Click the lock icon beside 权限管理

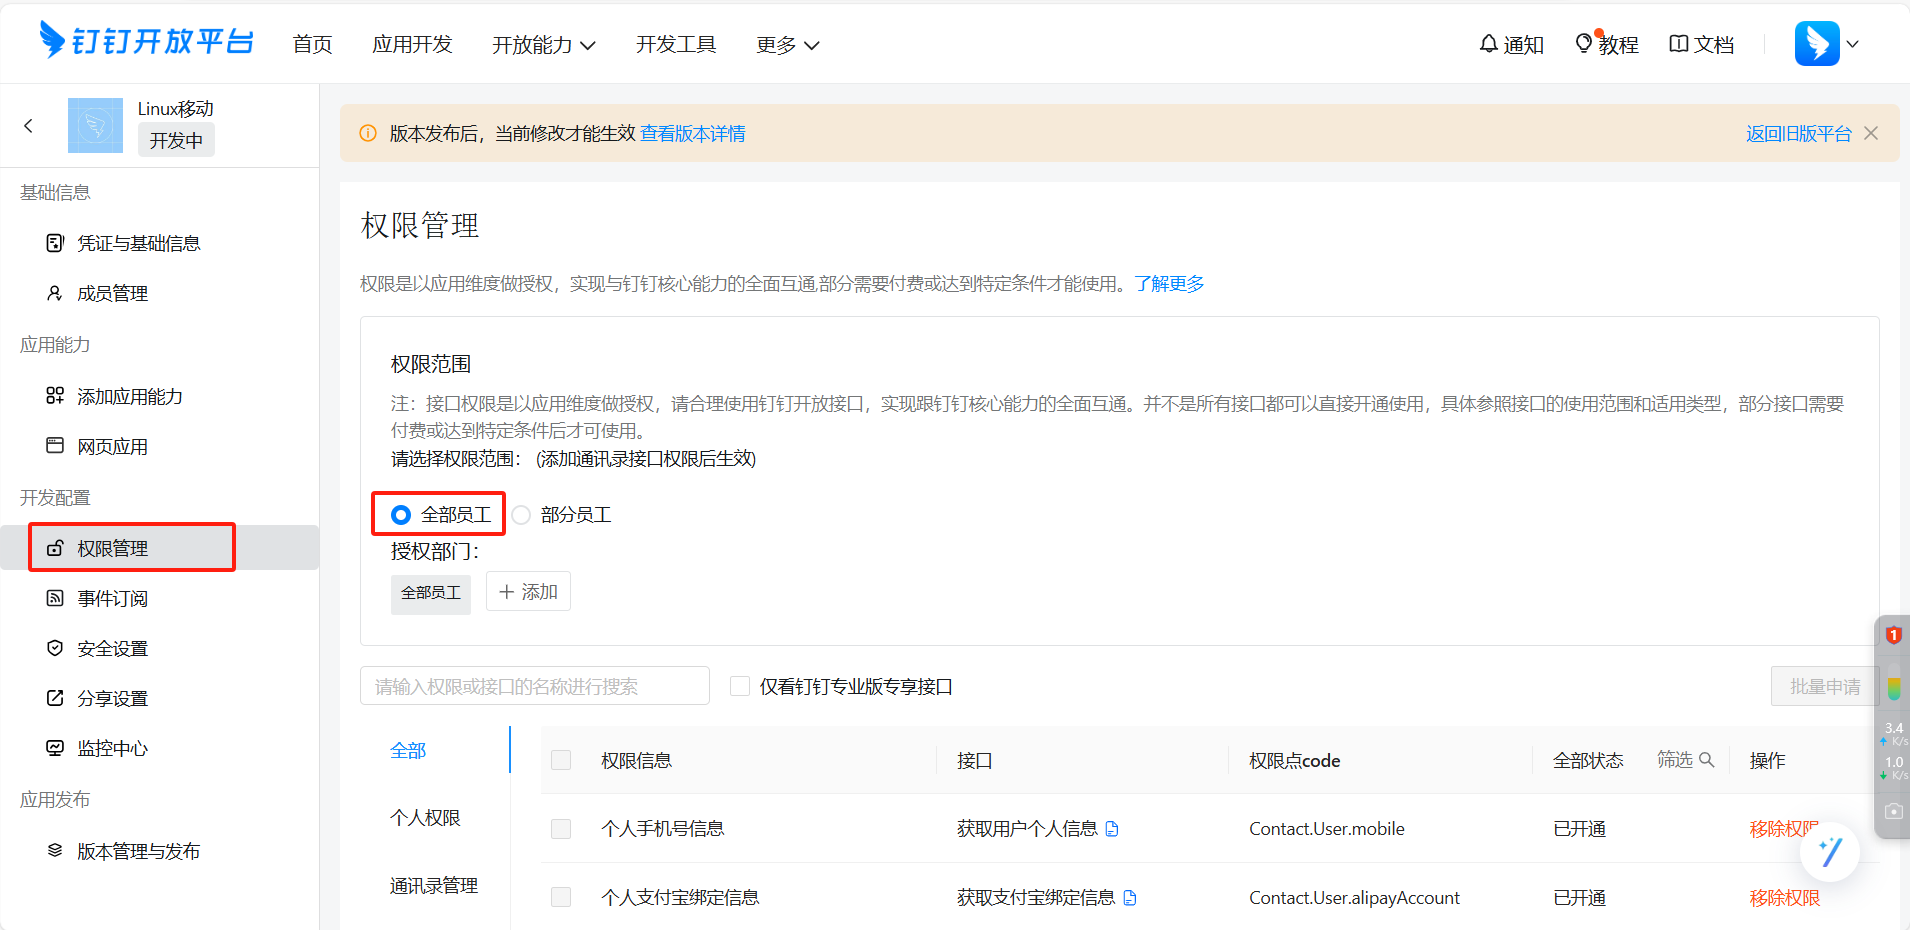[55, 548]
